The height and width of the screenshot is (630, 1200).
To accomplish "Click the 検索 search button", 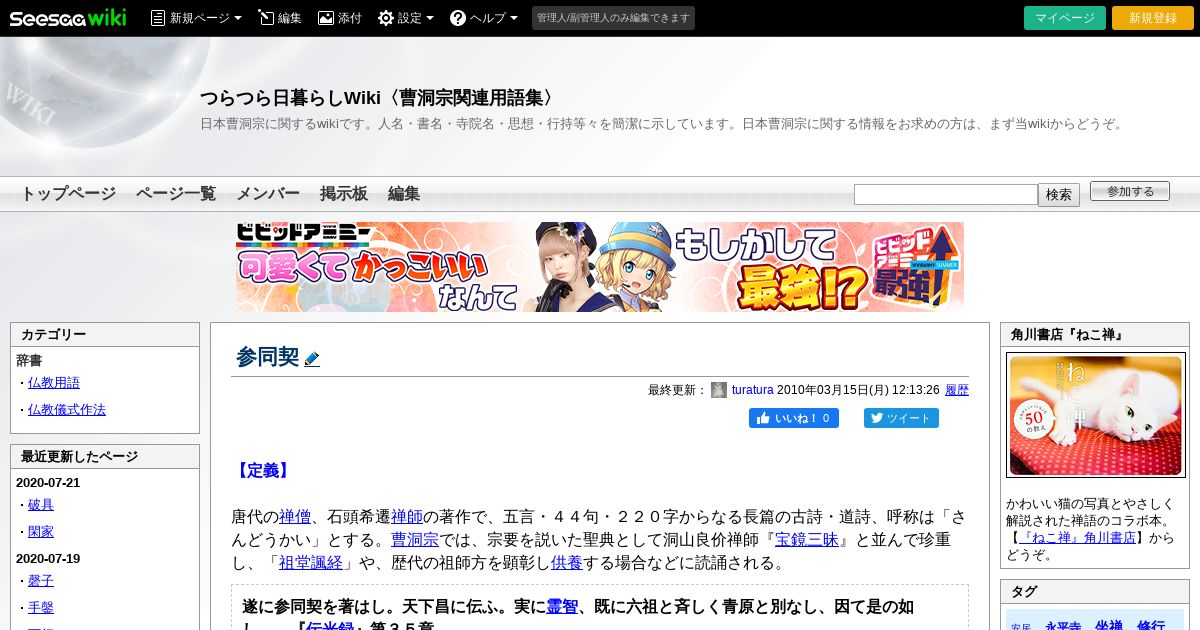I will 1059,195.
